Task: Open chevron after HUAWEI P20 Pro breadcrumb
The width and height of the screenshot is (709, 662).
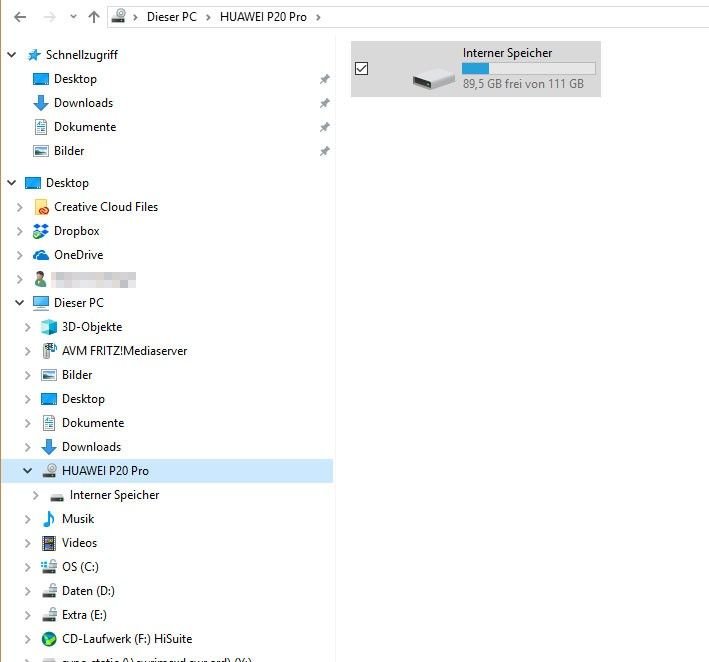Action: point(318,18)
